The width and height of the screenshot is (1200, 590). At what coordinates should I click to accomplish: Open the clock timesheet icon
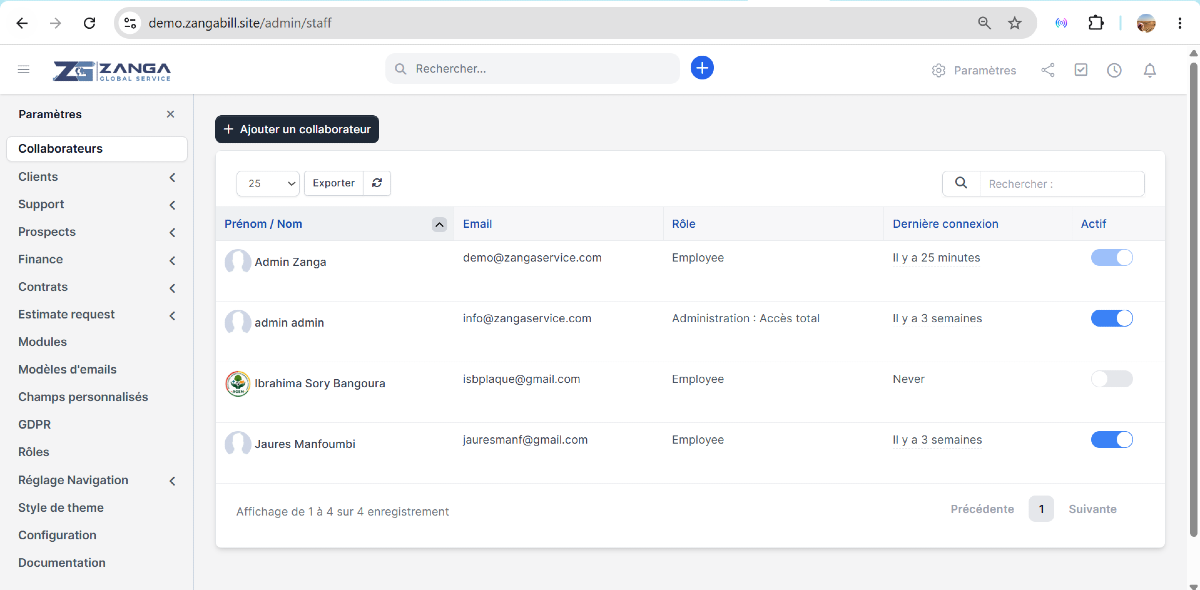pos(1114,70)
